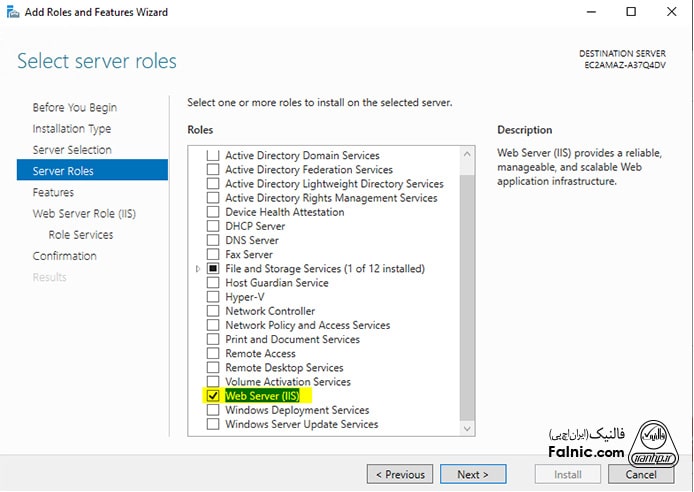Check Windows Server Update Services checkbox
694x492 pixels.
click(212, 424)
